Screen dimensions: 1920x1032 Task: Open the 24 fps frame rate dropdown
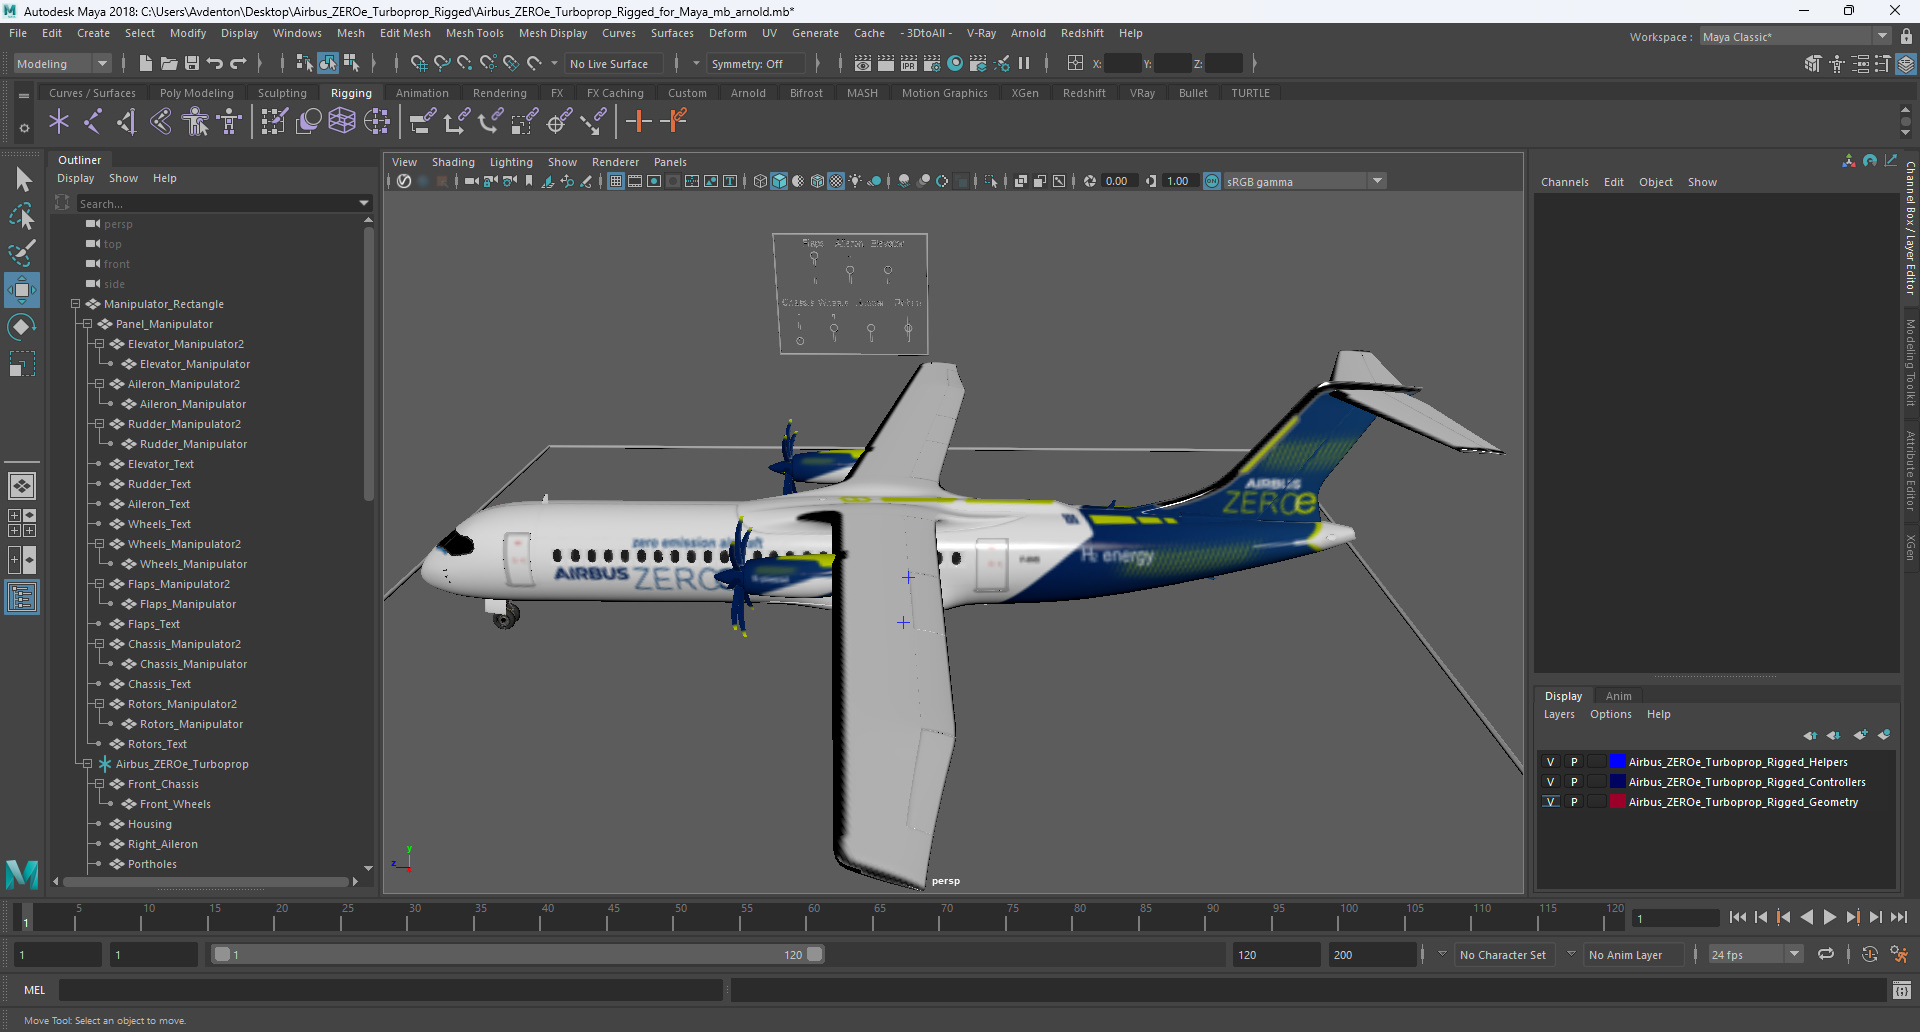tap(1756, 955)
